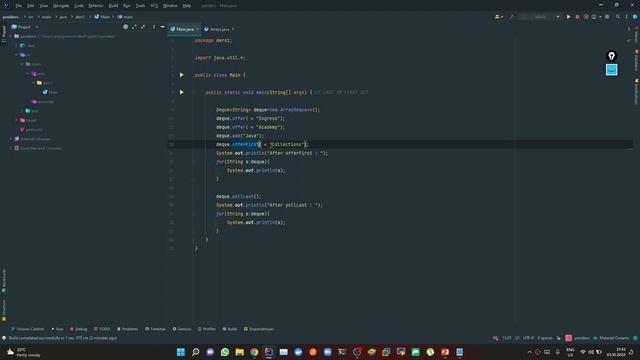Open the Version Control tool window
The width and height of the screenshot is (640, 360).
27,329
